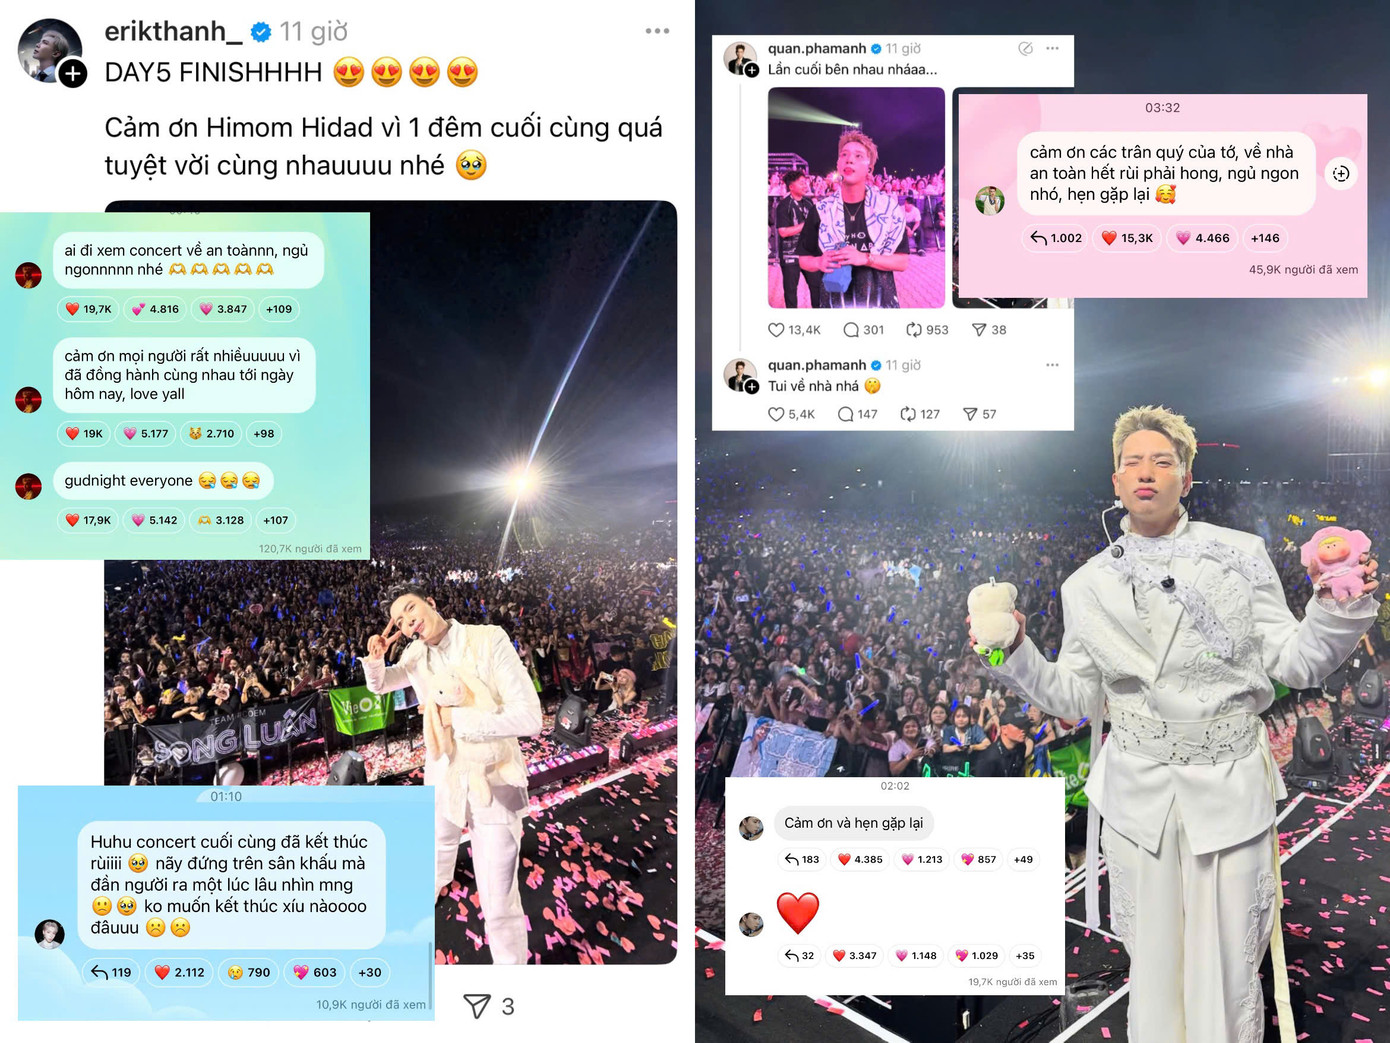Reply using the 1.002 replies button
This screenshot has height=1043, width=1390.
tap(1057, 238)
